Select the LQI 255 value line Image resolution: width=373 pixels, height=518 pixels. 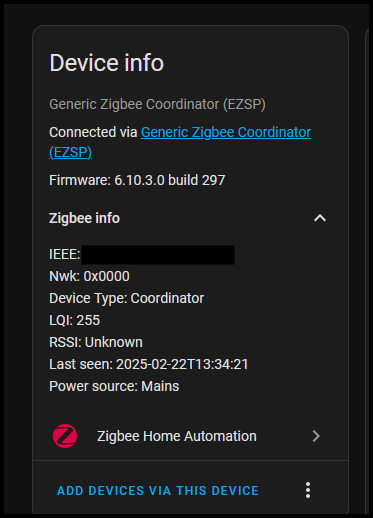tap(75, 320)
